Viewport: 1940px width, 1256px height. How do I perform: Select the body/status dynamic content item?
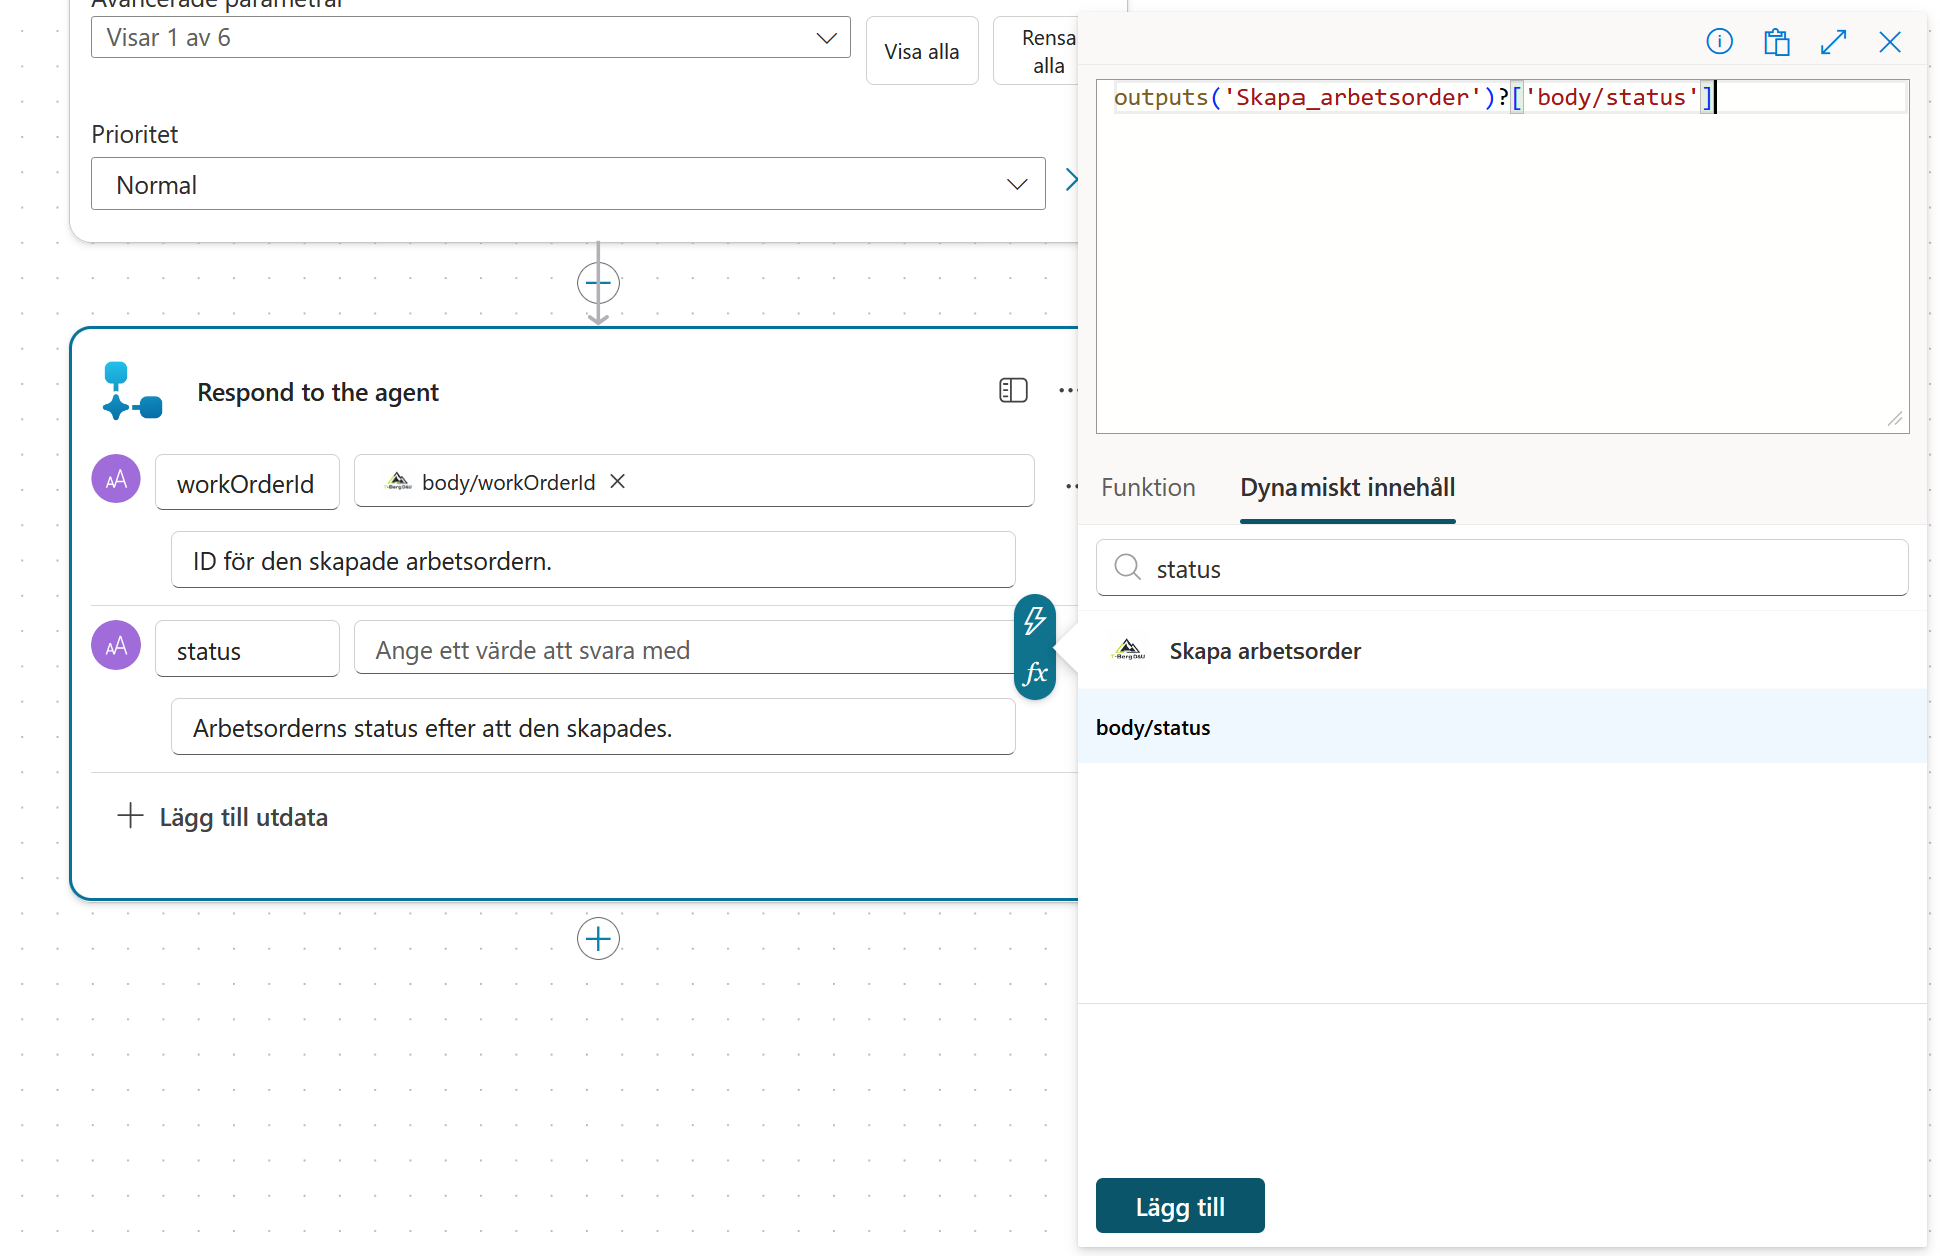pyautogui.click(x=1502, y=727)
